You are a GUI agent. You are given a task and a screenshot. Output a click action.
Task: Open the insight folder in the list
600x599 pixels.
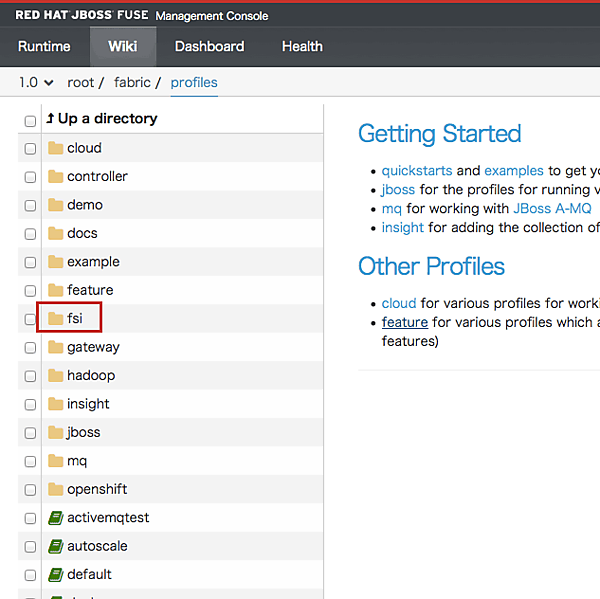pos(88,404)
